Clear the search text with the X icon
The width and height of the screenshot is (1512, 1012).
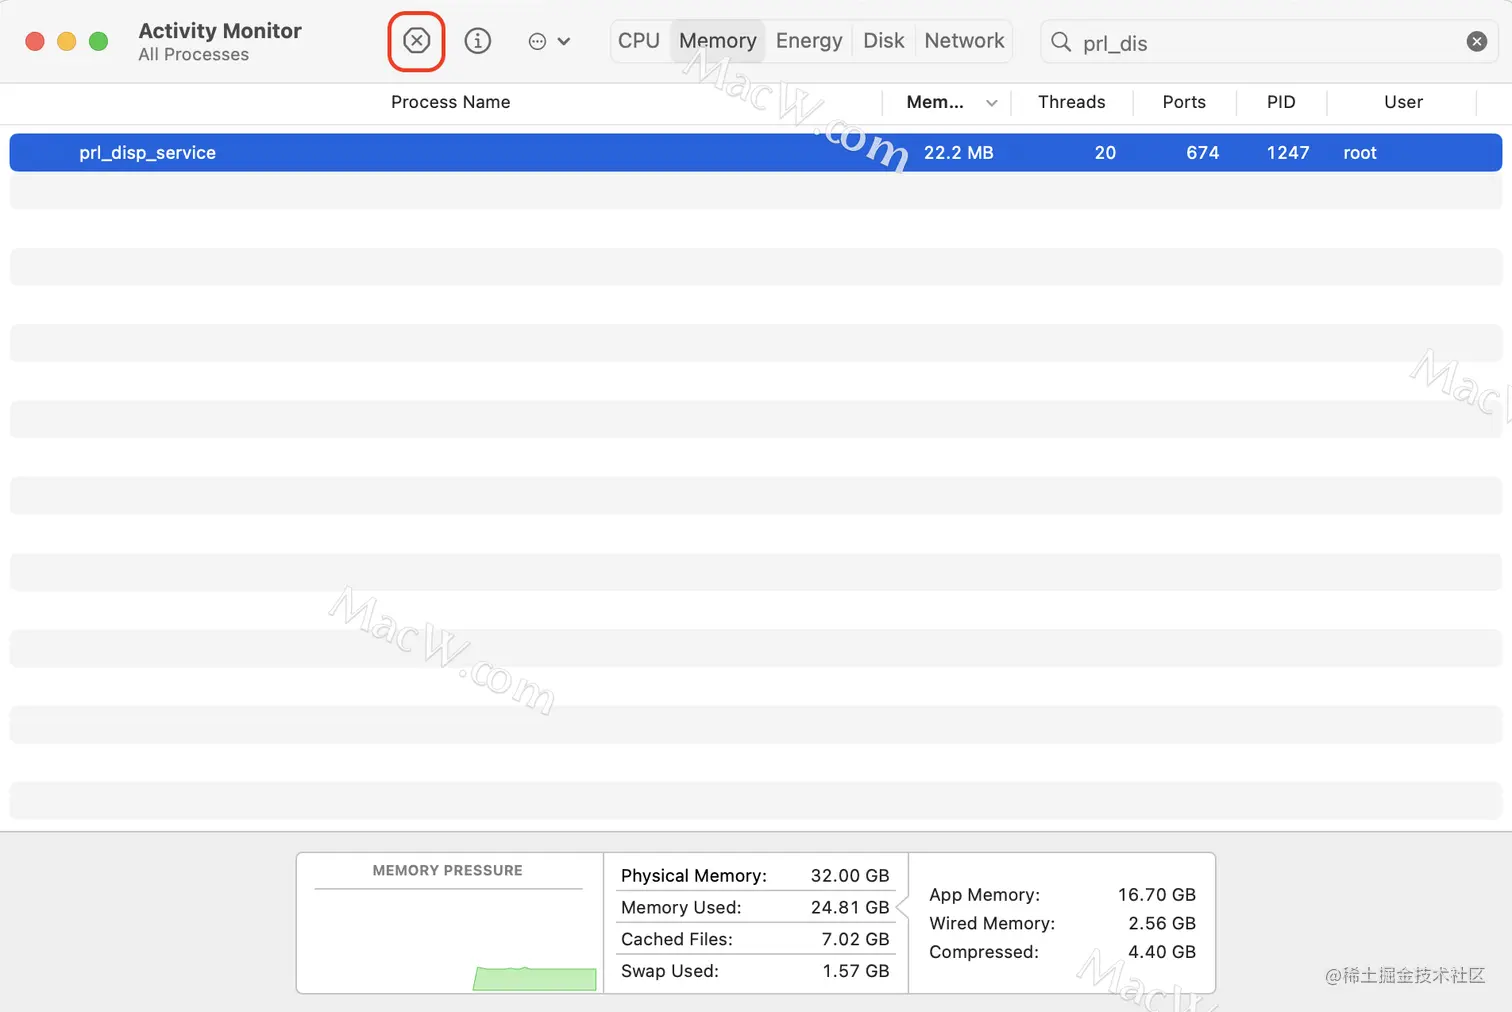click(x=1476, y=42)
